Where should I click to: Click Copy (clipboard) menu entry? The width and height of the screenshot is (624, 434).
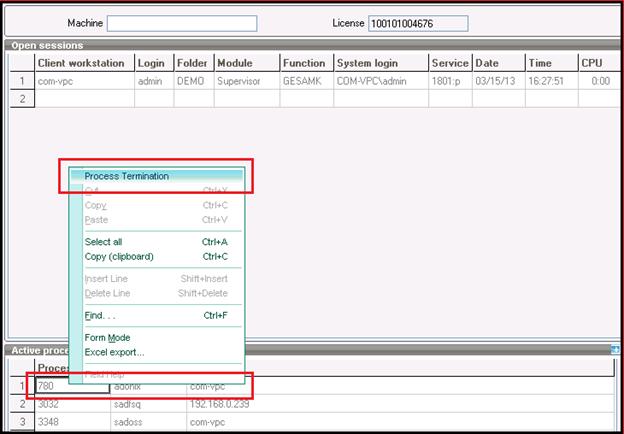coord(119,256)
